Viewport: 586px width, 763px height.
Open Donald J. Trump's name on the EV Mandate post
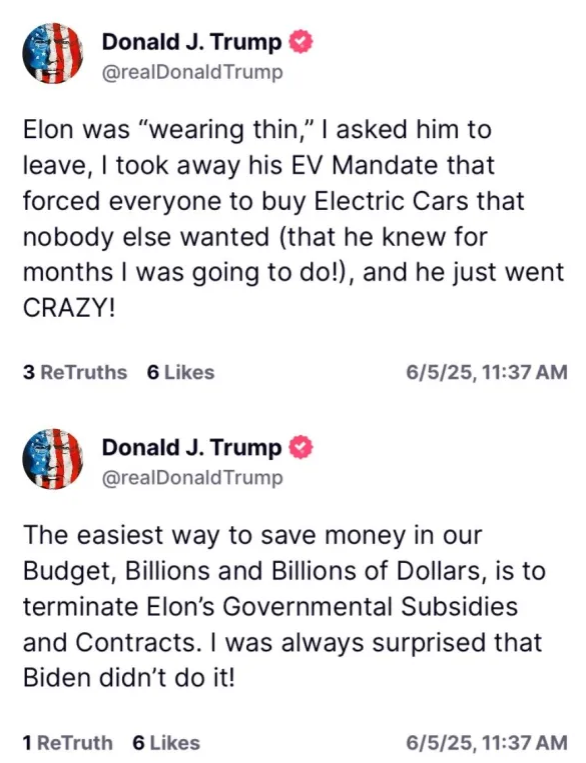pos(192,42)
